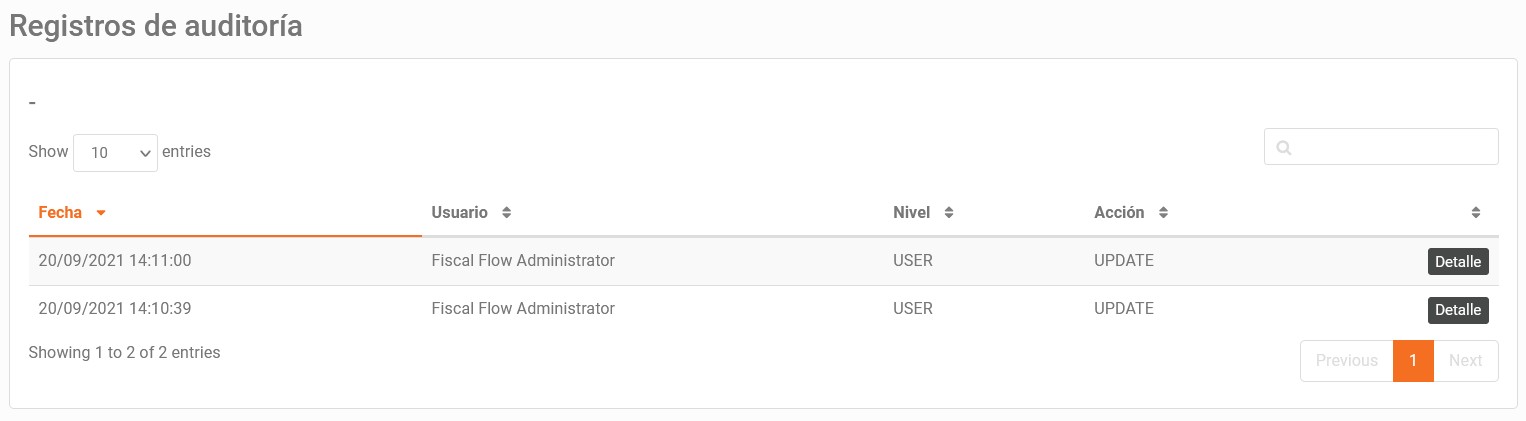This screenshot has height=421, width=1526.
Task: Go to the Next page
Action: pos(1466,361)
